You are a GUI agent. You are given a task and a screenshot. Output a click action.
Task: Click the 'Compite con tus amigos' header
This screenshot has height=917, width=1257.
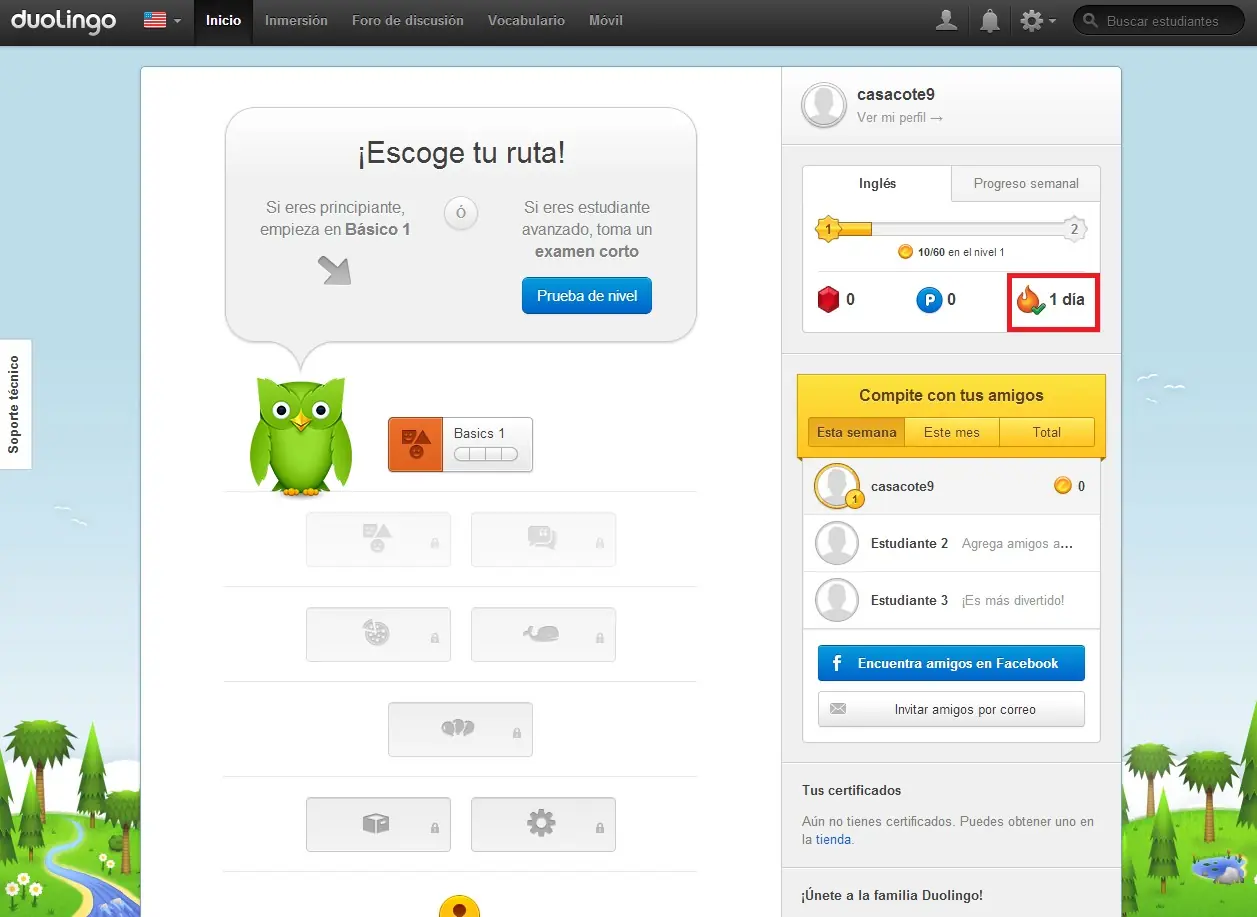pos(951,395)
